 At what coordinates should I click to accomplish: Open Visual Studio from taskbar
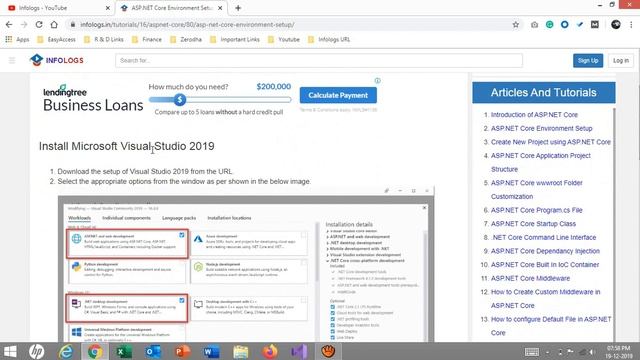tap(299, 351)
